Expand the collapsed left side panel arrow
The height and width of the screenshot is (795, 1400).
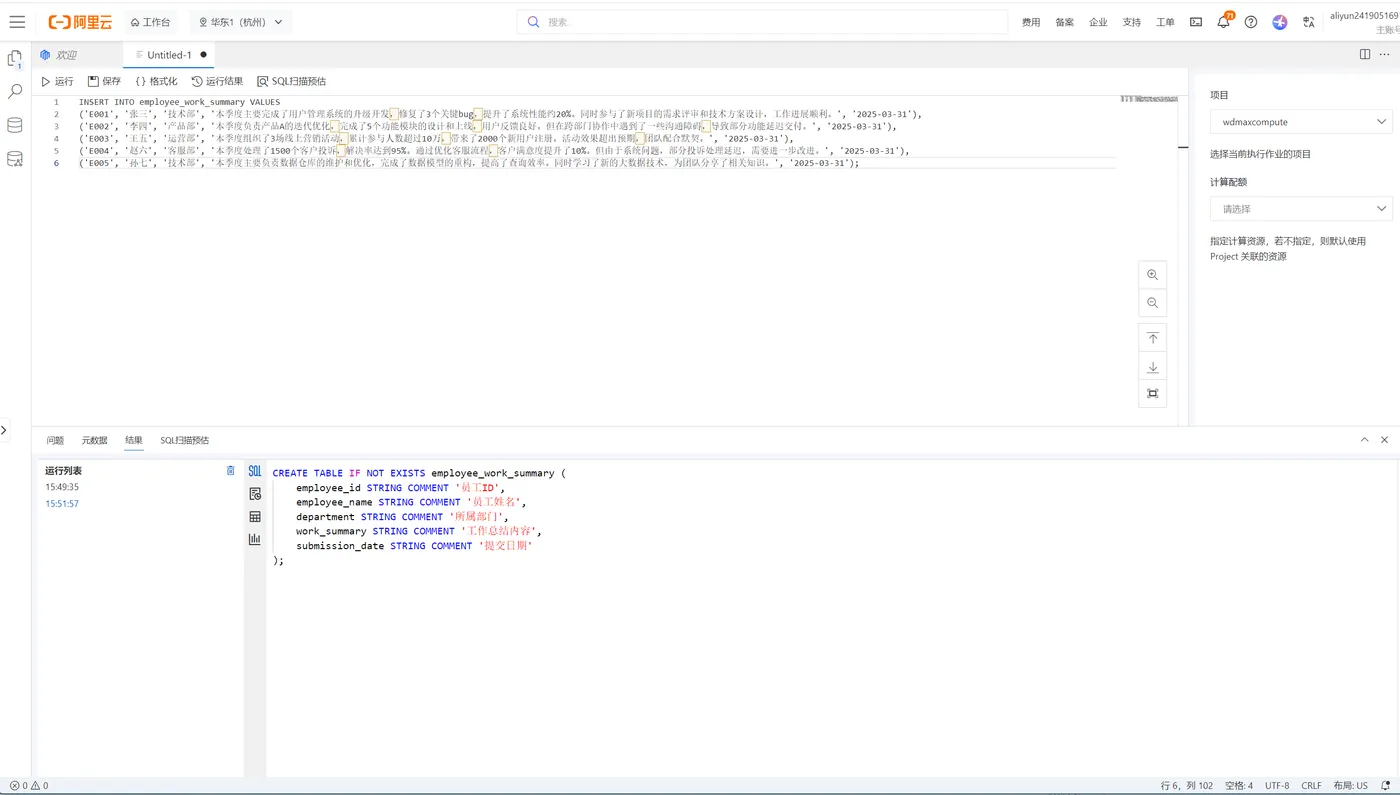(4, 430)
